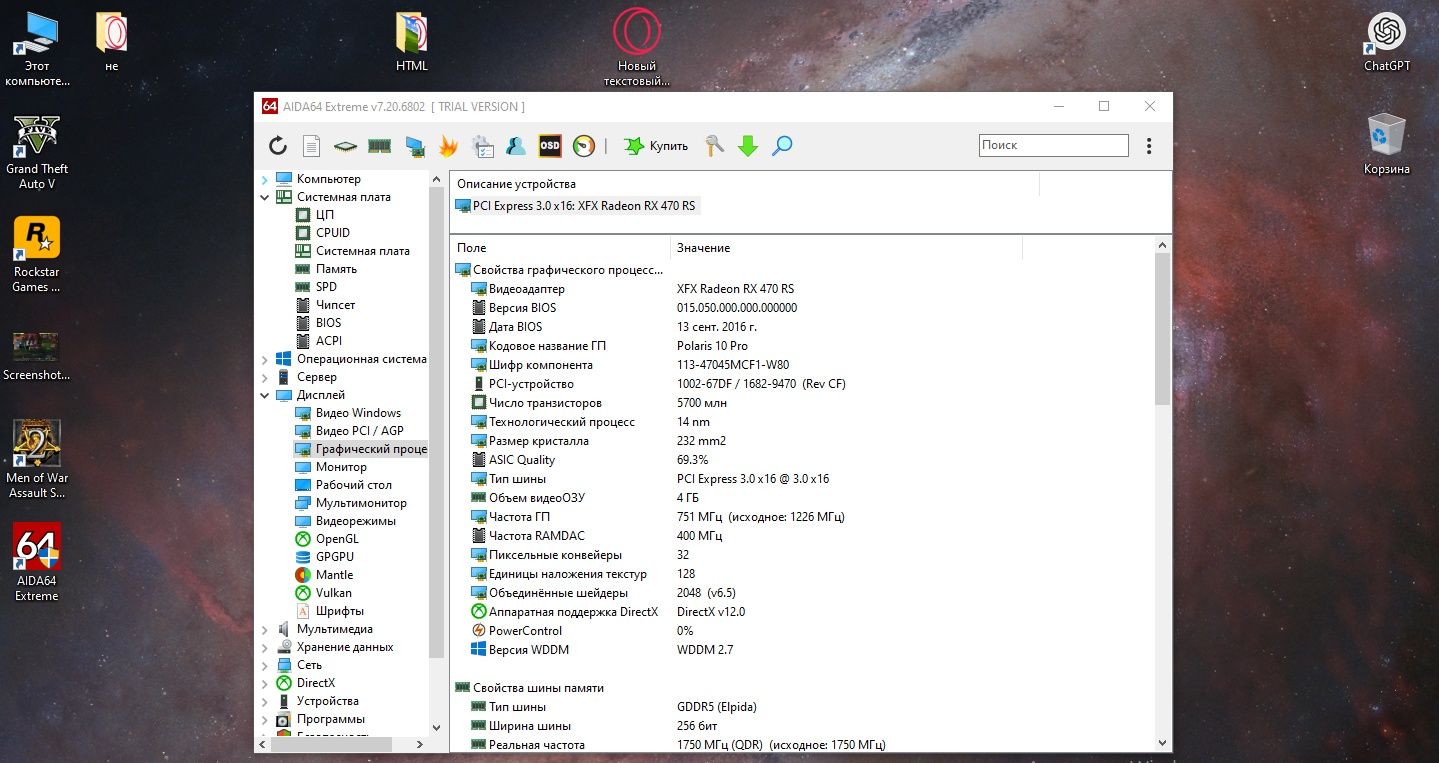
Task: Collapse the Дисплей tree node
Action: point(264,395)
